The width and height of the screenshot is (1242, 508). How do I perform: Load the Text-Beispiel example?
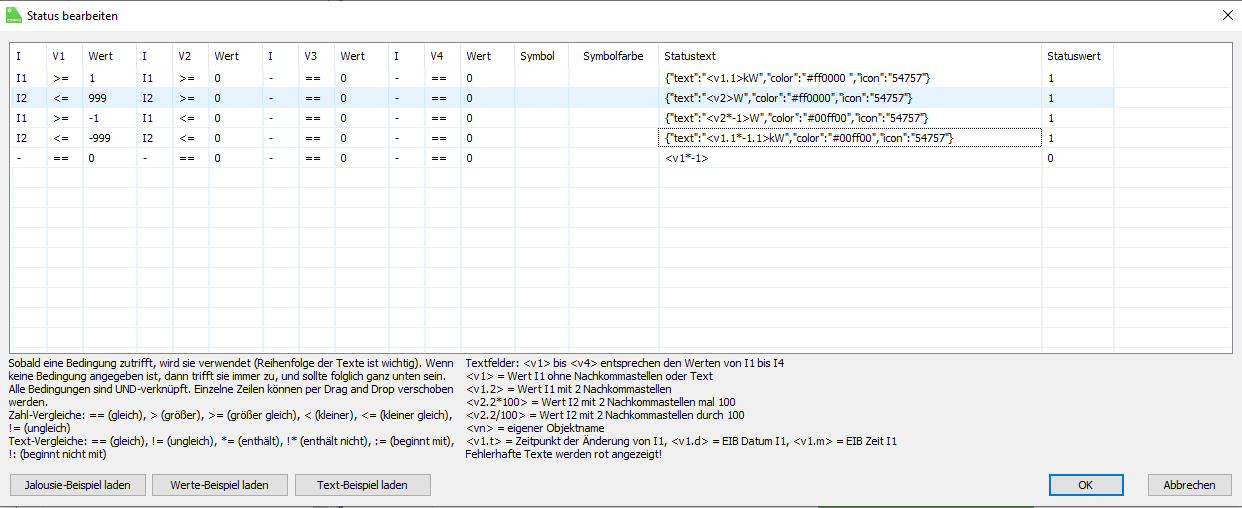[363, 485]
